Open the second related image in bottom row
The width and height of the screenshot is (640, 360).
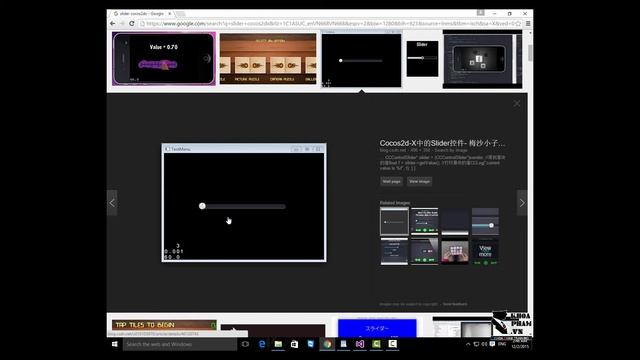click(x=424, y=251)
